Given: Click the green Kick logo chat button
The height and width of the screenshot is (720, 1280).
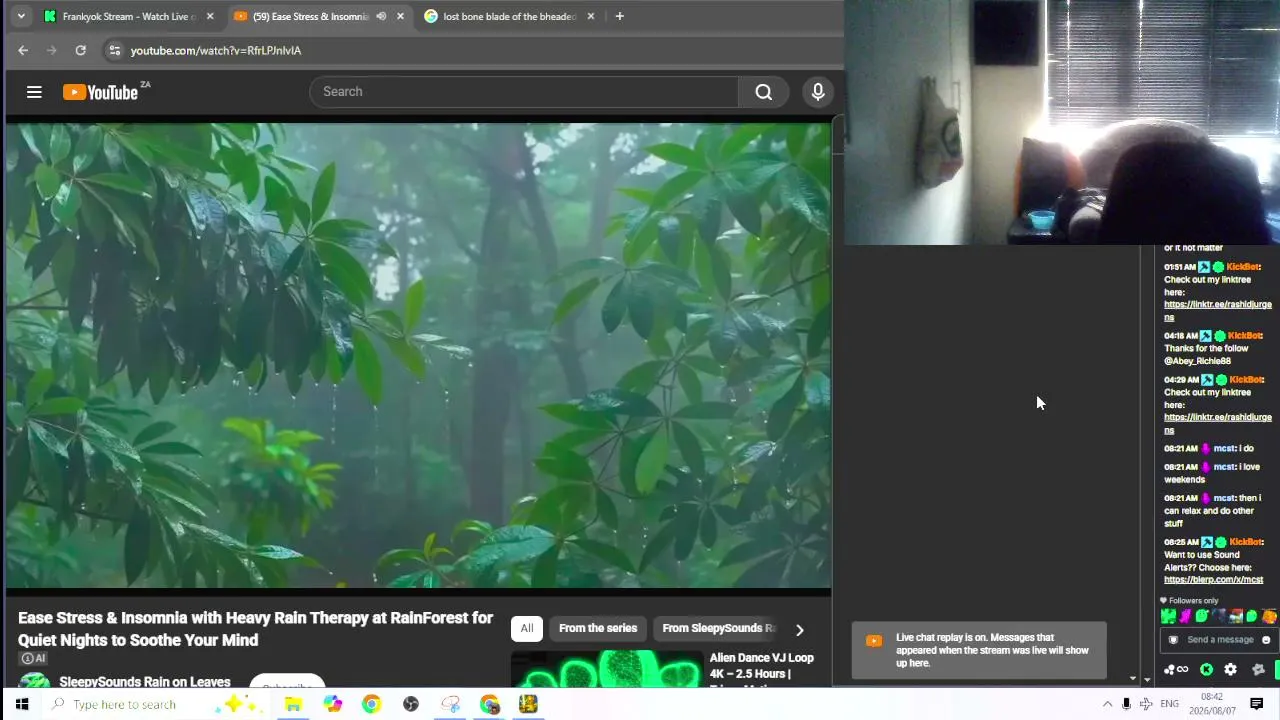Looking at the screenshot, I should tap(1206, 669).
